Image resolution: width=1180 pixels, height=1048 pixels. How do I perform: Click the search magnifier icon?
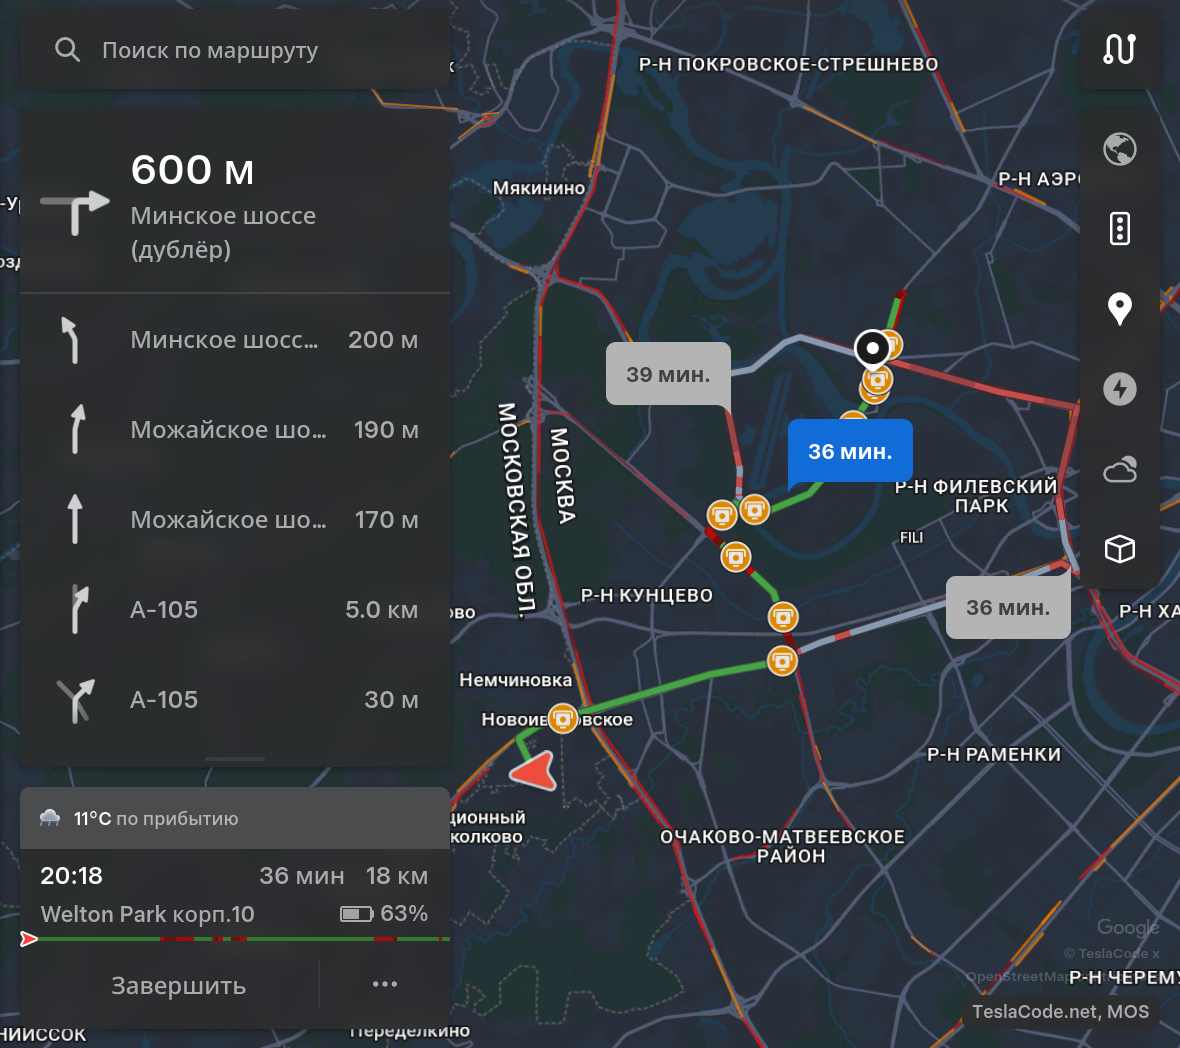point(67,50)
